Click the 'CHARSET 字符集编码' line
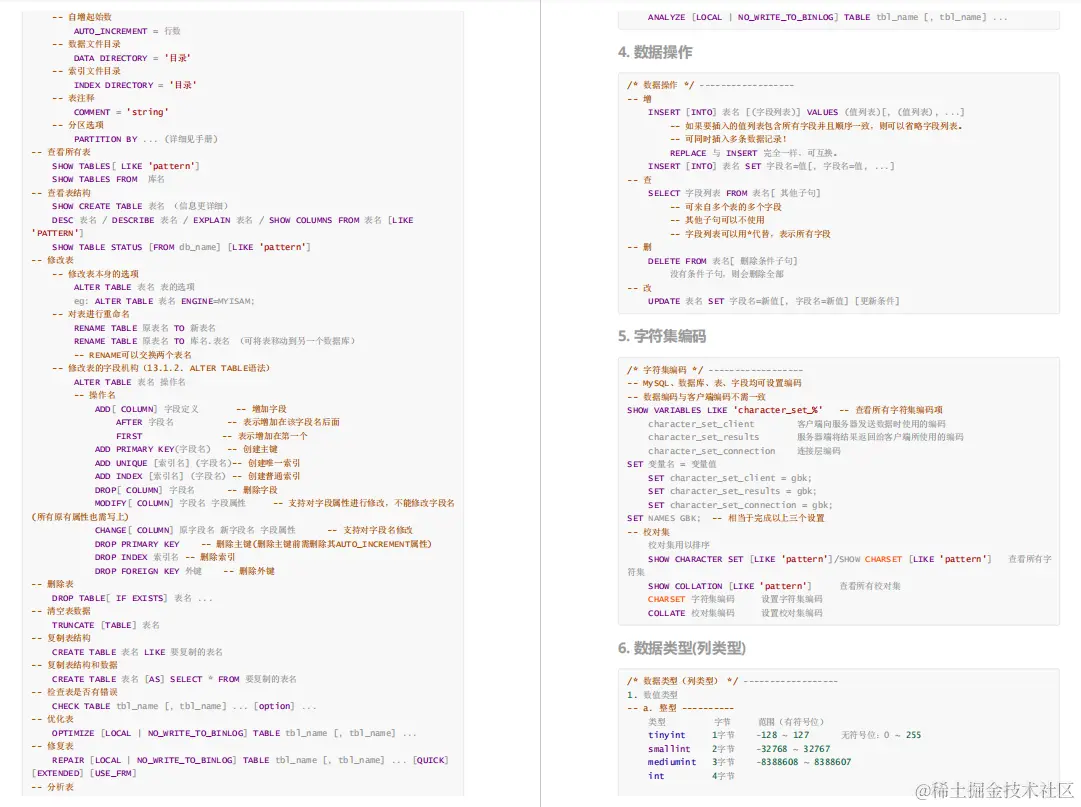Image resolution: width=1081 pixels, height=807 pixels. pyautogui.click(x=735, y=599)
